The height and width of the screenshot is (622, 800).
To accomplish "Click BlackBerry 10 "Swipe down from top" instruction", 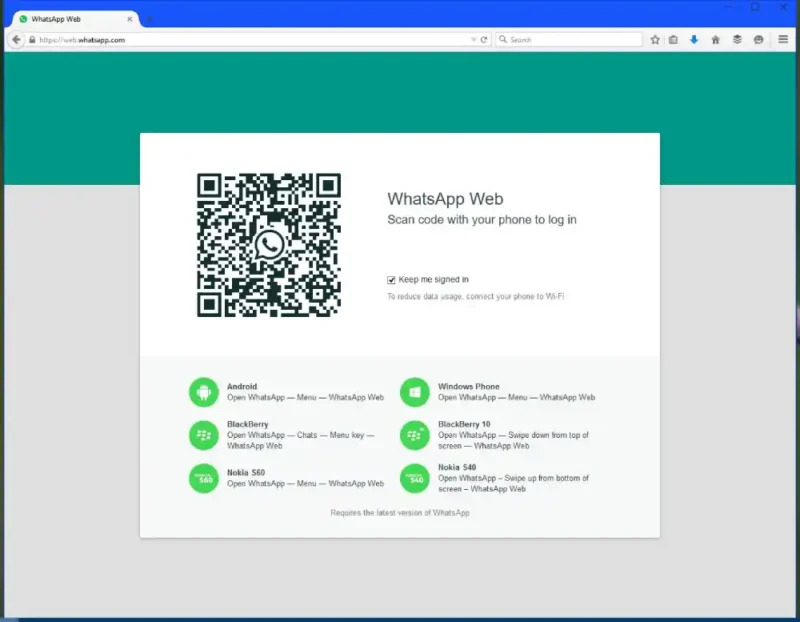I will pos(513,440).
